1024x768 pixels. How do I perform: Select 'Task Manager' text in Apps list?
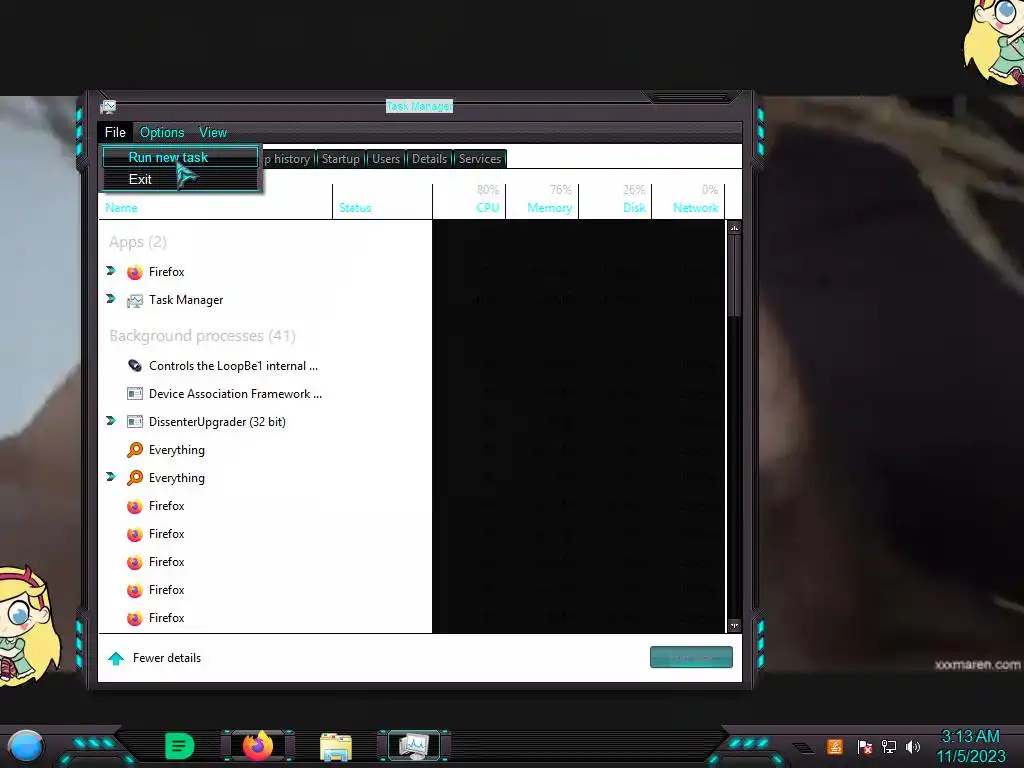click(x=186, y=300)
